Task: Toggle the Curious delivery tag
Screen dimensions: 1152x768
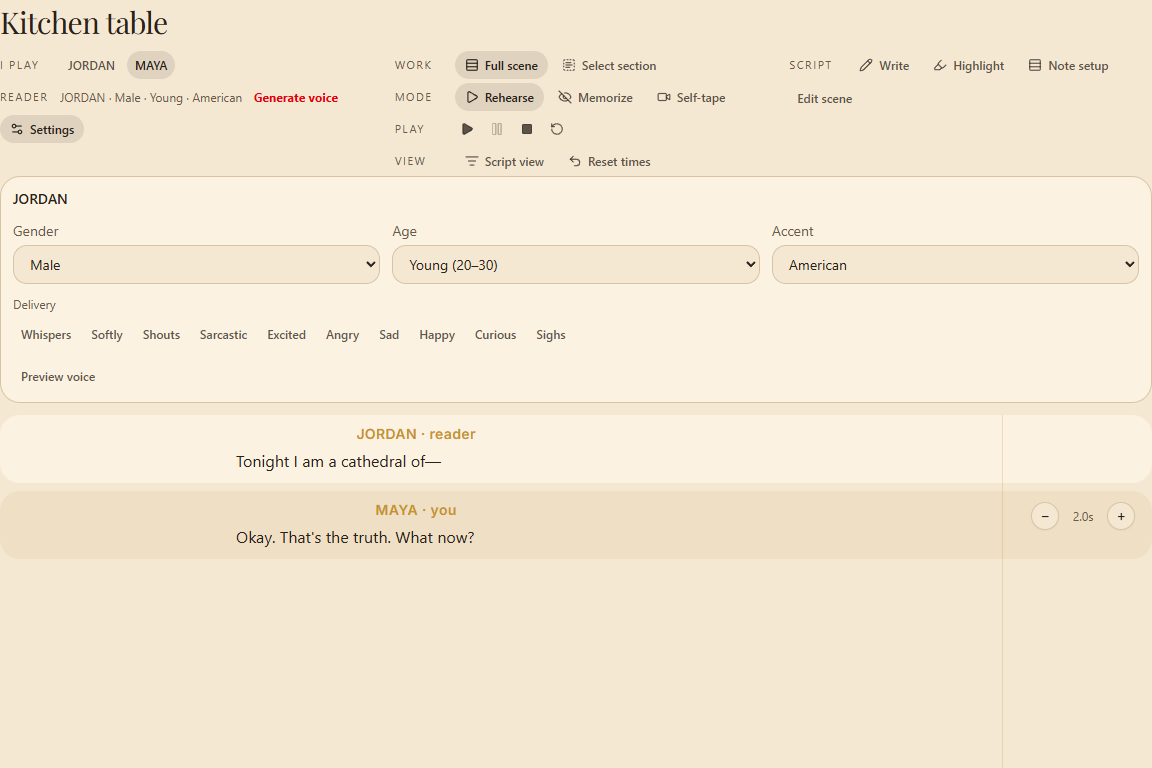Action: pyautogui.click(x=495, y=335)
